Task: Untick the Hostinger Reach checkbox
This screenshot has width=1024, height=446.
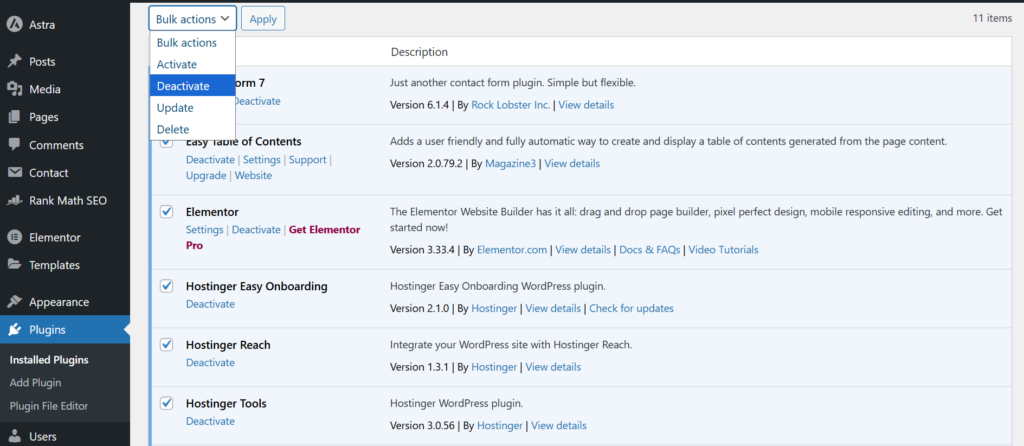Action: pyautogui.click(x=167, y=345)
